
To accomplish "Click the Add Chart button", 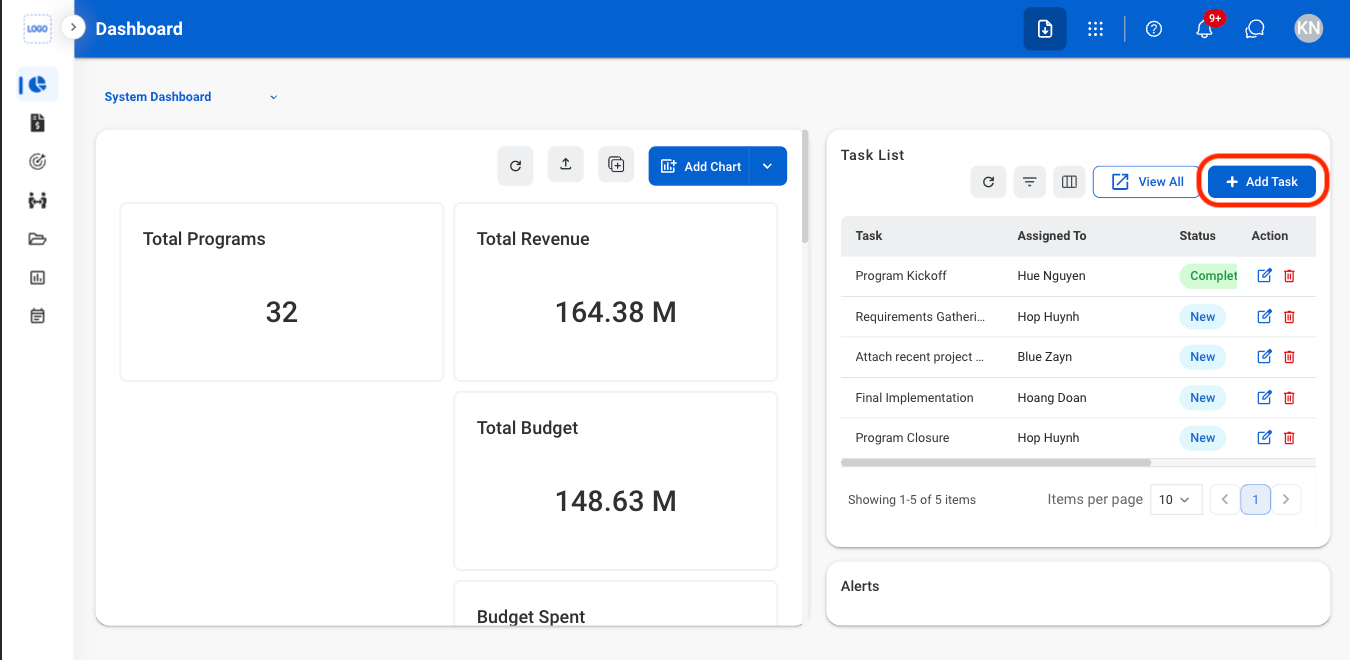I will [x=700, y=166].
